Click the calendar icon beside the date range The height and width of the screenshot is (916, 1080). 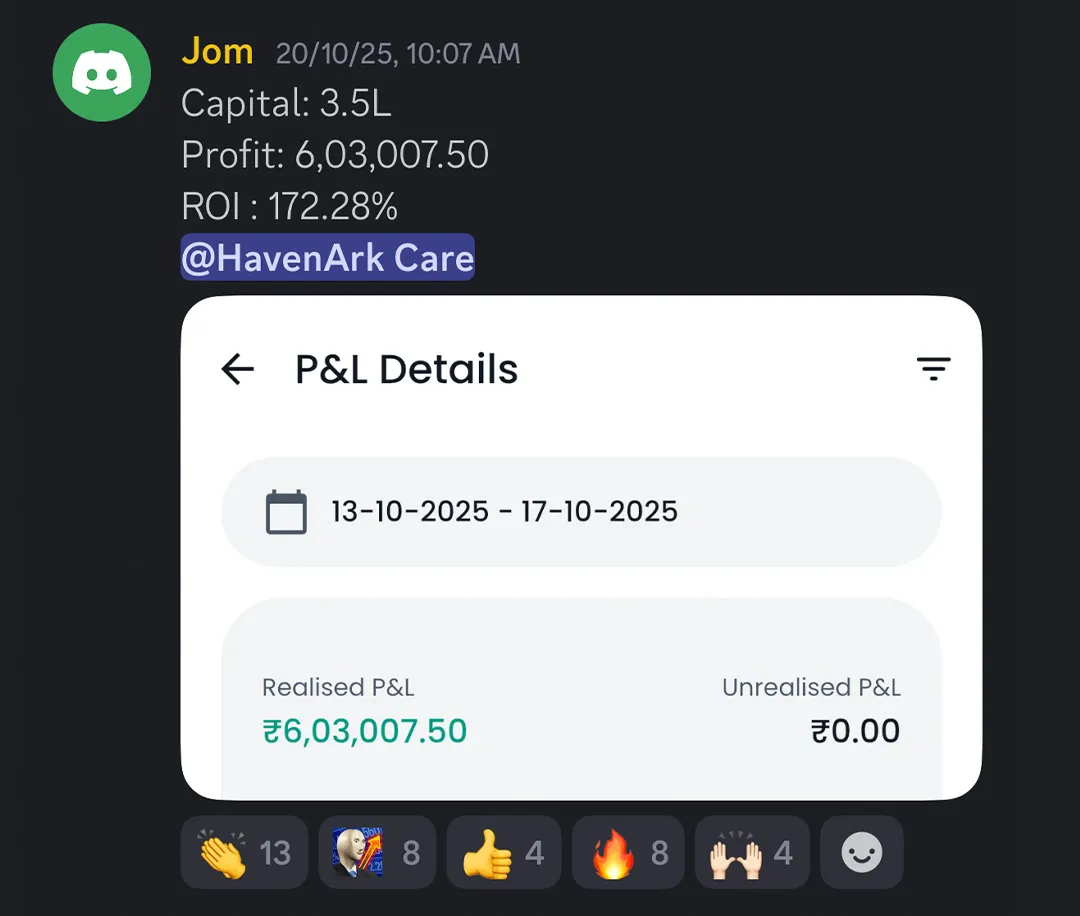[286, 512]
